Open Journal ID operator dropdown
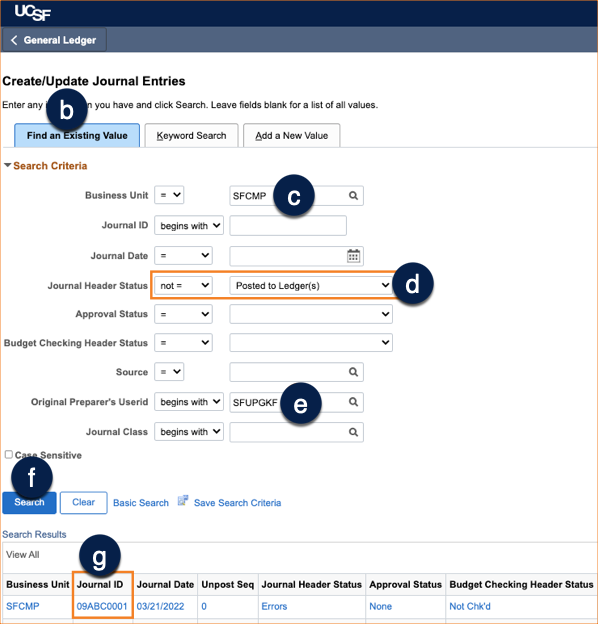The image size is (598, 624). tap(189, 226)
